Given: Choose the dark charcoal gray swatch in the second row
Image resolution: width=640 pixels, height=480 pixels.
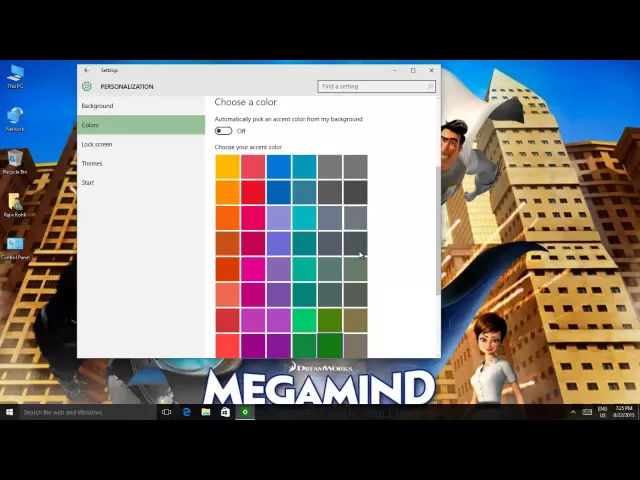Looking at the screenshot, I should point(356,192).
